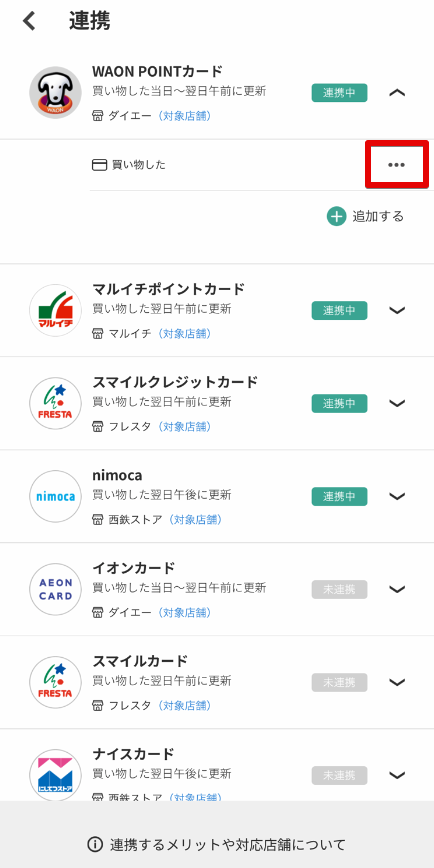Tap the info icon in bottom banner
This screenshot has width=434, height=868.
pyautogui.click(x=95, y=844)
